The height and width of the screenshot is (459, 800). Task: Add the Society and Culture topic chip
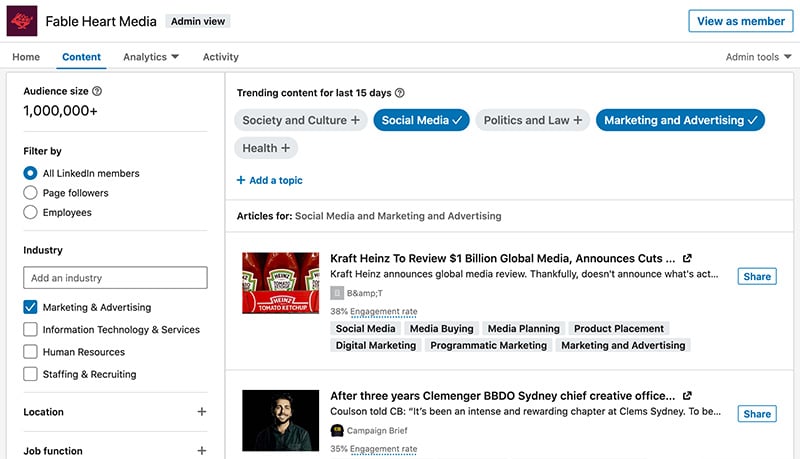click(x=301, y=120)
